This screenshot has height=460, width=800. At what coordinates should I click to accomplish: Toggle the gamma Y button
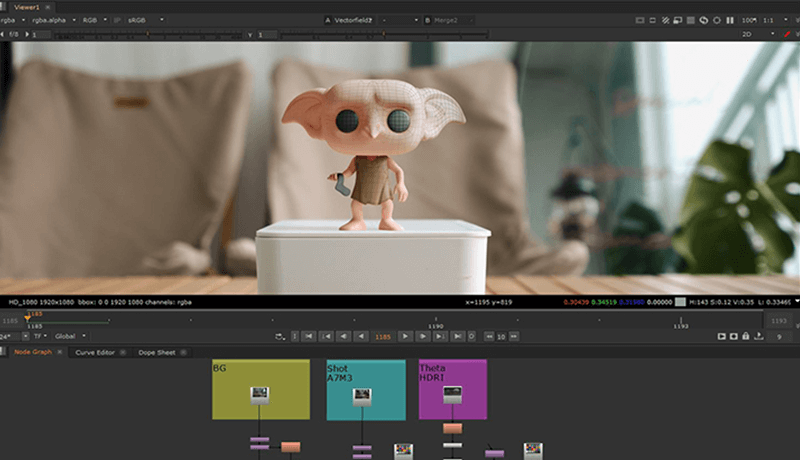[x=250, y=35]
